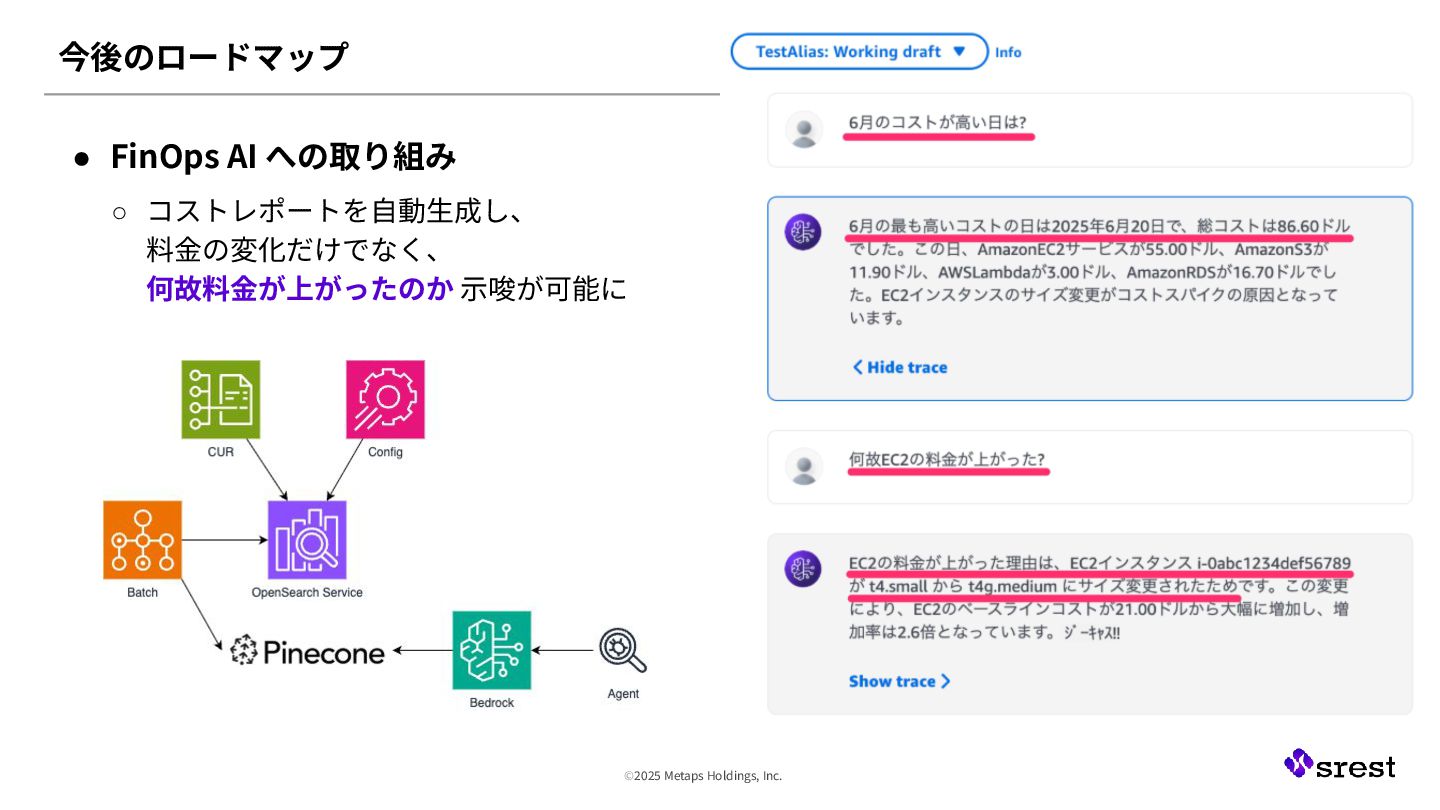Click the Pinecone logo
Screen dimensions: 1440x810
point(307,652)
